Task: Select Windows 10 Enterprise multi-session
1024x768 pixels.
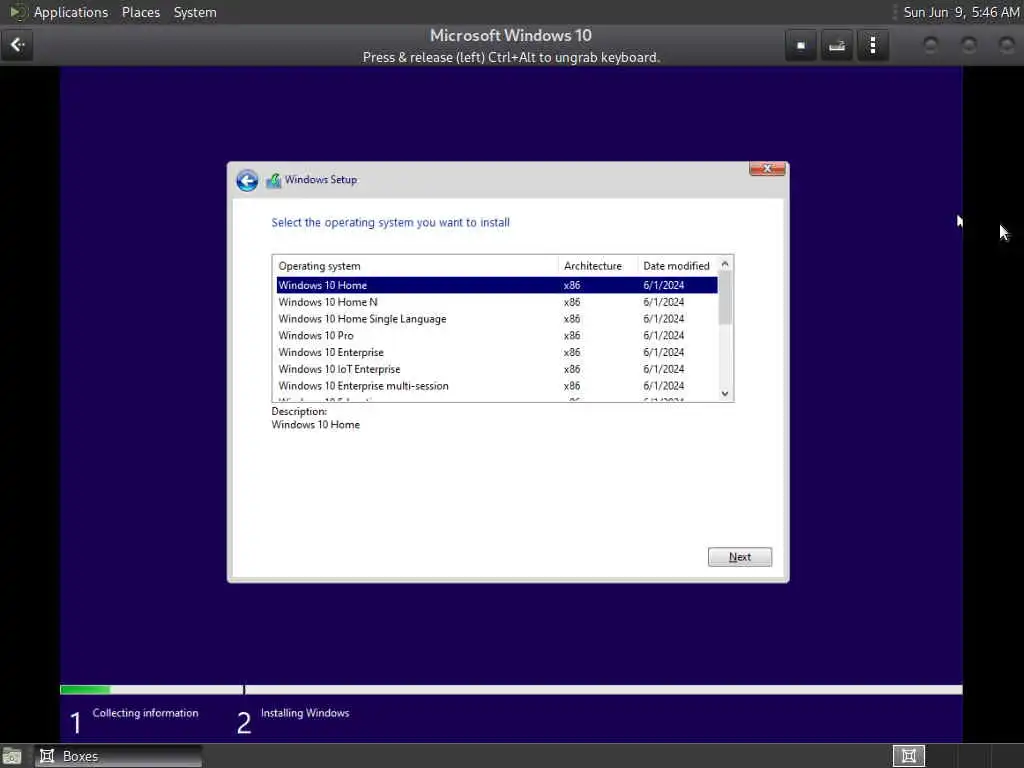Action: 496,386
